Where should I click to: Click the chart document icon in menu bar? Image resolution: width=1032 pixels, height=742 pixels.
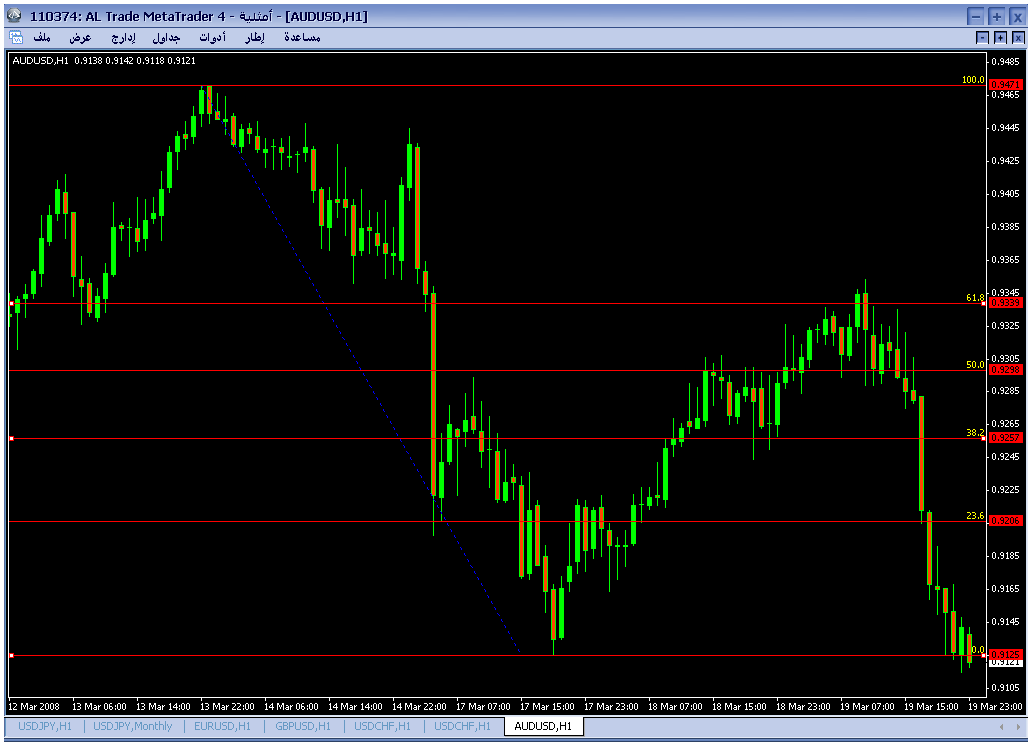click(16, 38)
